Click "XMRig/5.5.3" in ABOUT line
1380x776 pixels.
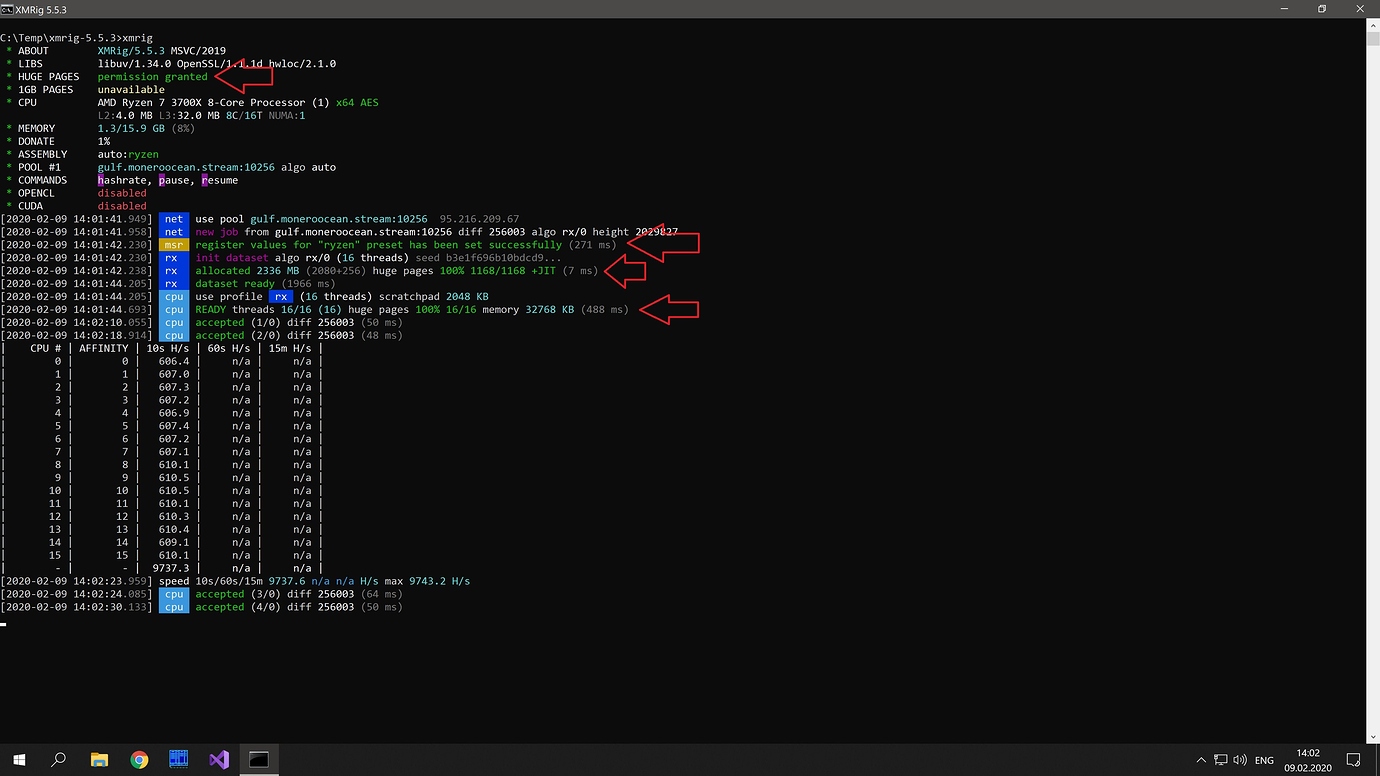click(x=131, y=50)
